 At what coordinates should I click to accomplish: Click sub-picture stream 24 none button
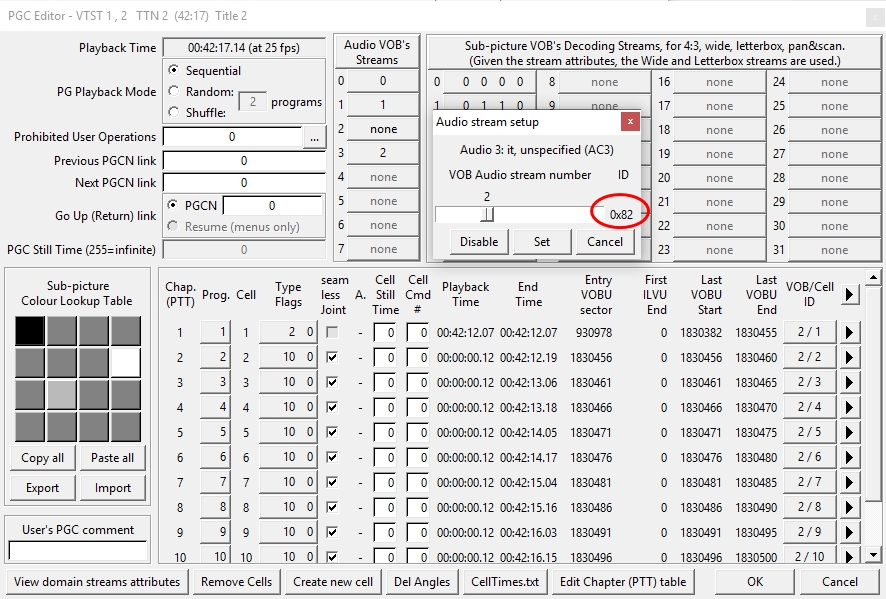click(834, 82)
